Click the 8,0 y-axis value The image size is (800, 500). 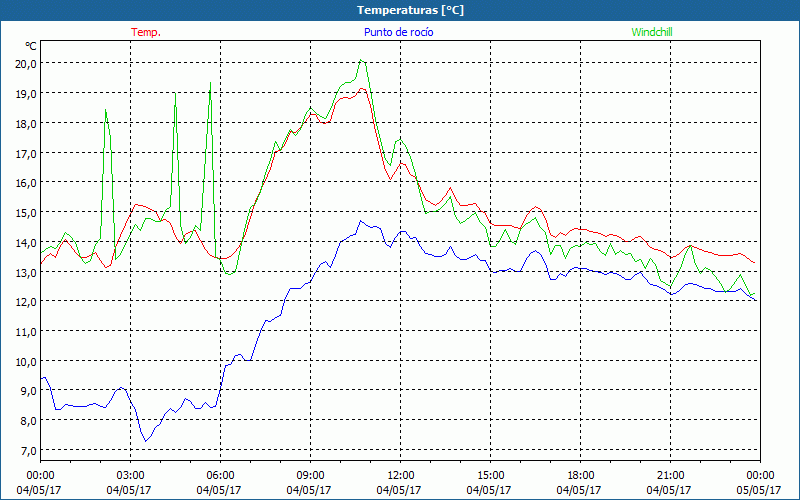tap(29, 420)
